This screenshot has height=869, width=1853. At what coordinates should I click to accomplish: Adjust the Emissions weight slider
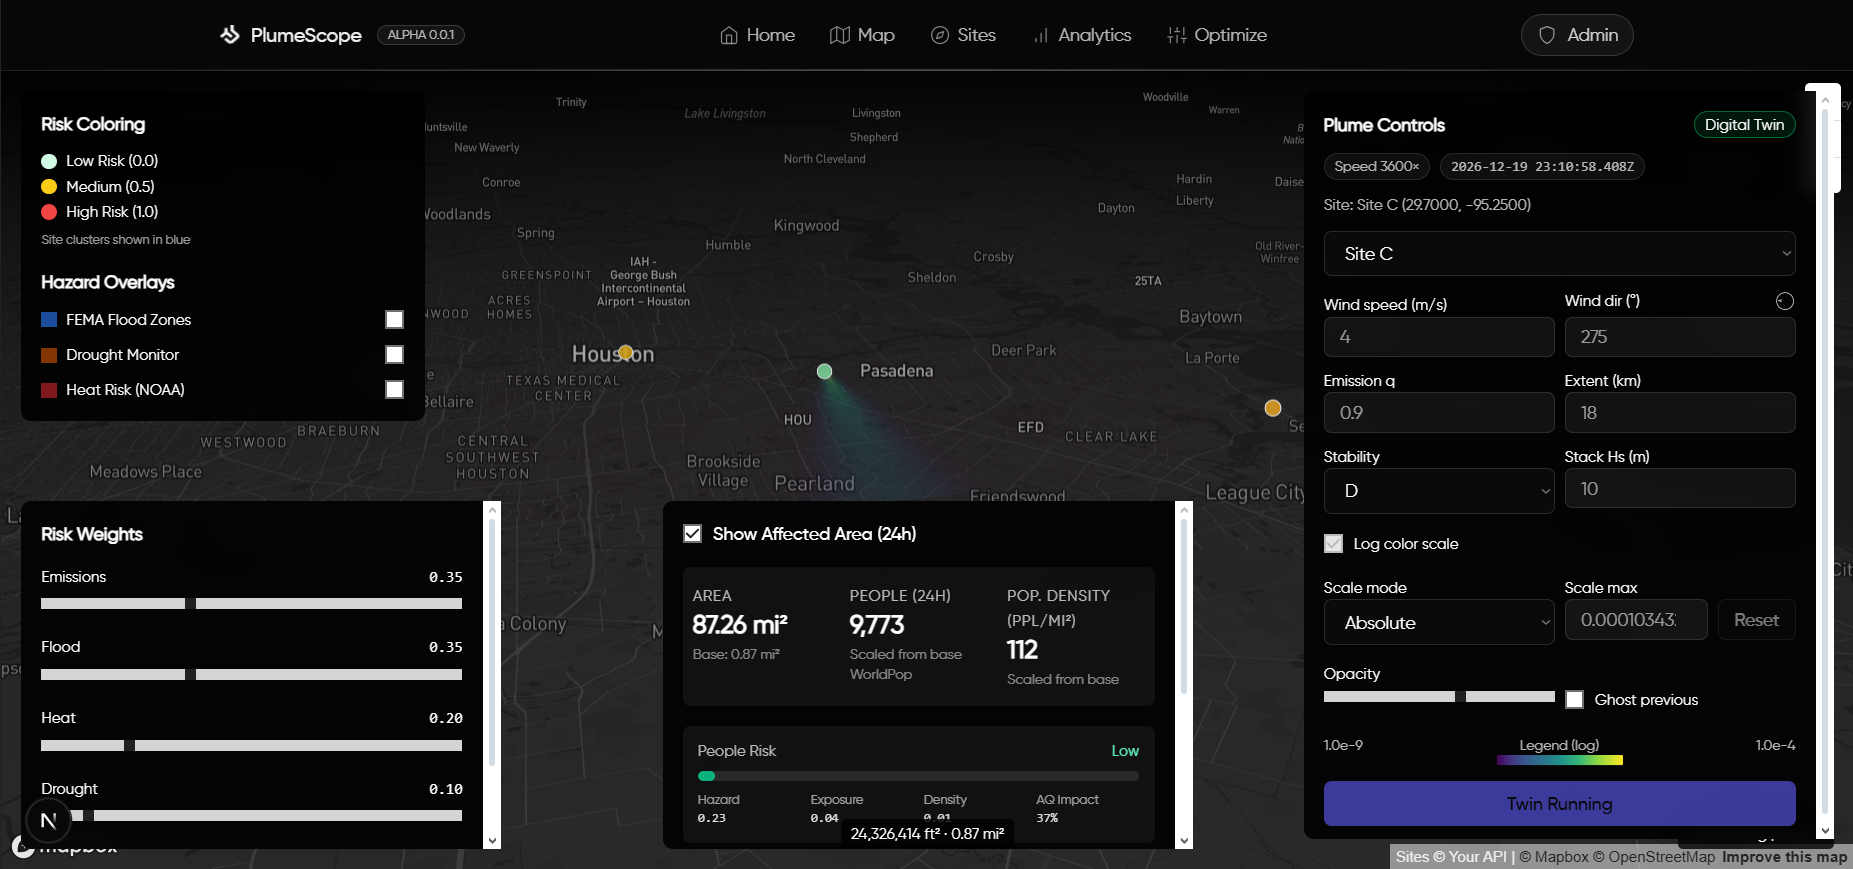251,603
